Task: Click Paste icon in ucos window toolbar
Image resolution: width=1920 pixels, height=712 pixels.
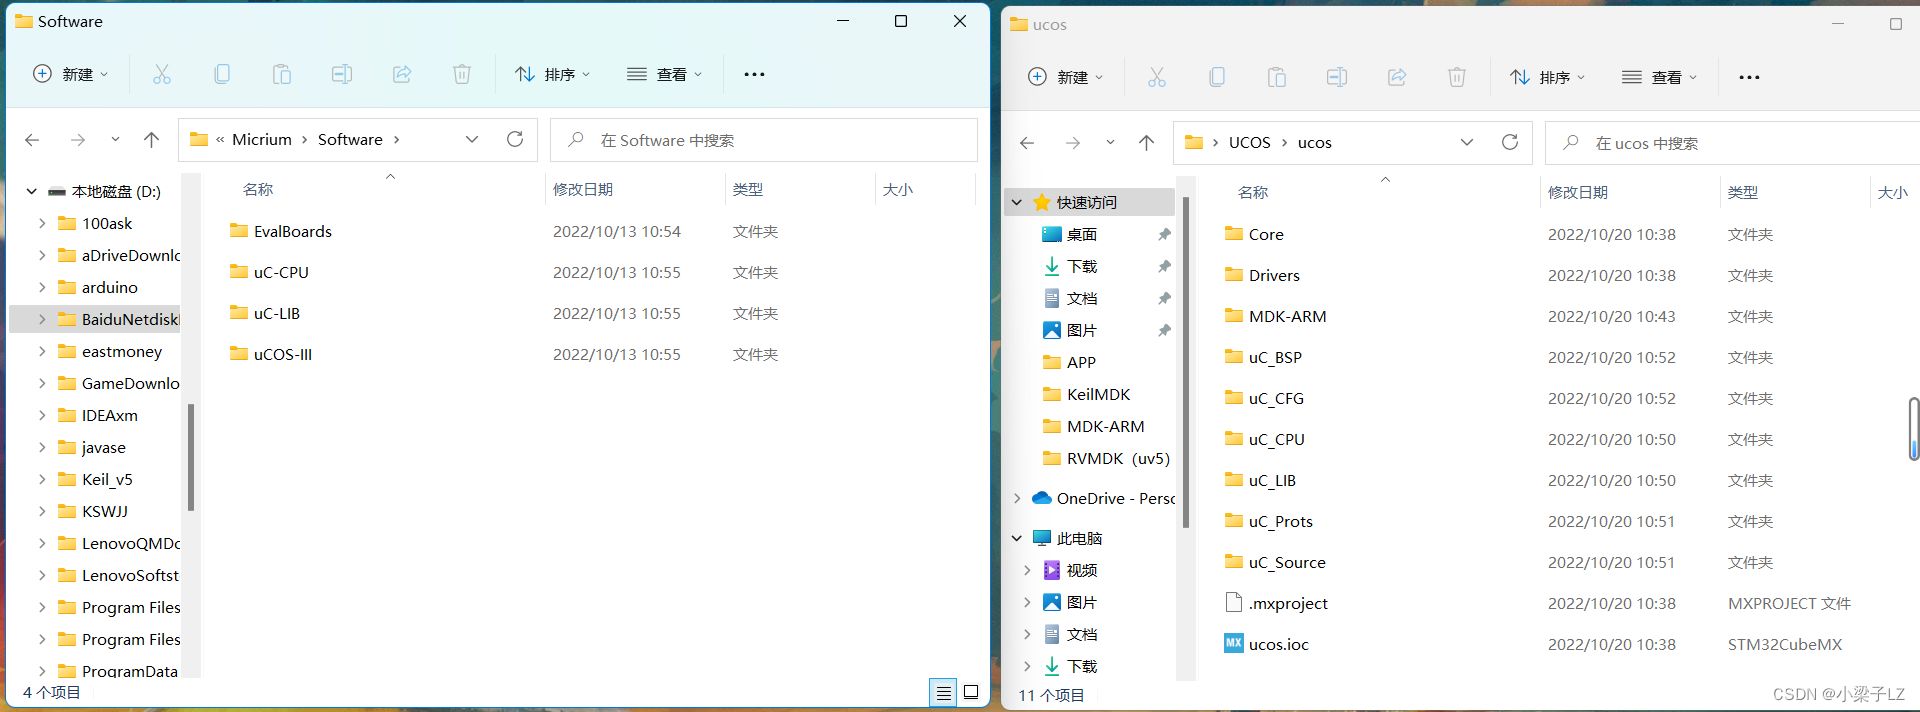Action: 1277,77
